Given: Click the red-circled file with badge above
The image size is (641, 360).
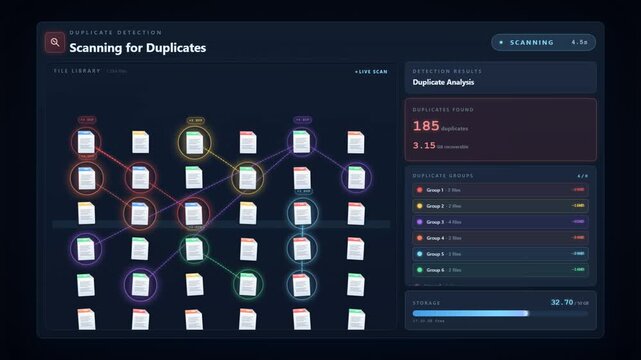Looking at the screenshot, I should (86, 142).
